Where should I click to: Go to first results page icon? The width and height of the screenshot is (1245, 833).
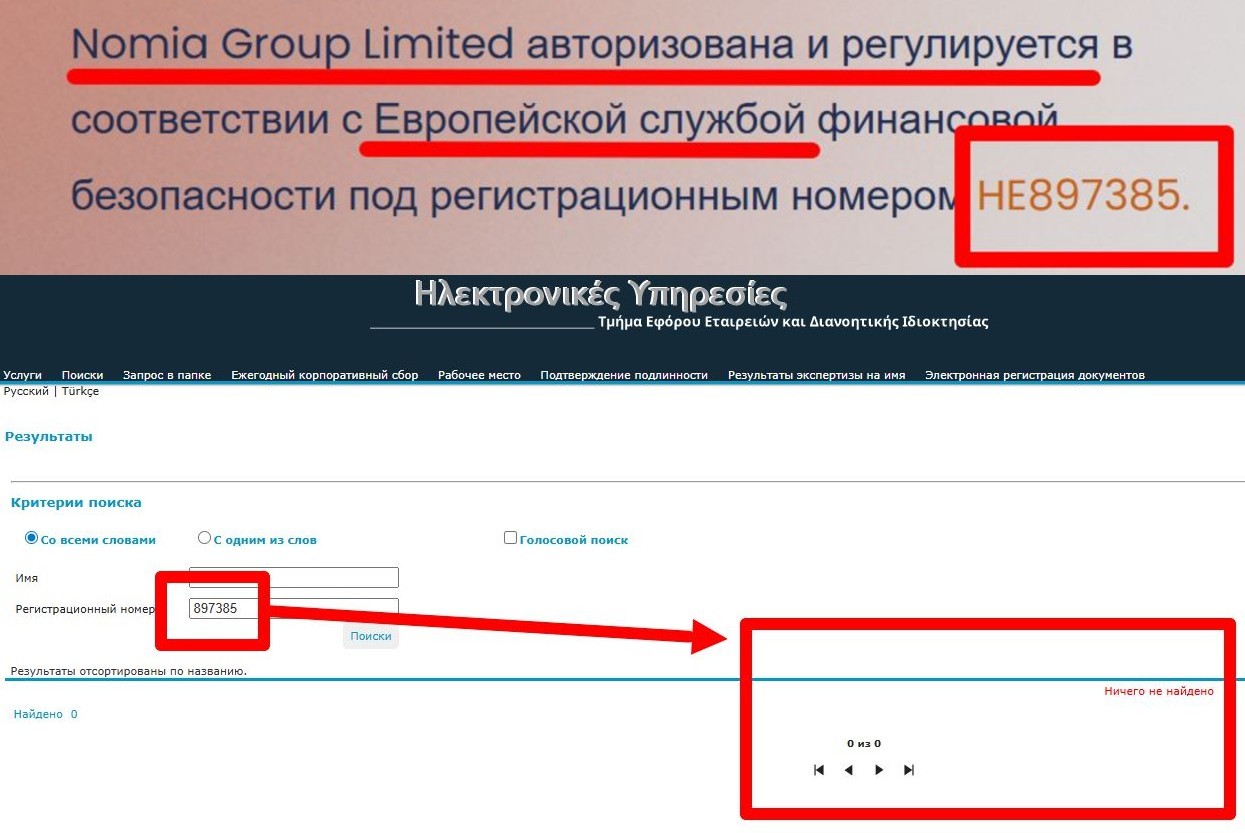(x=819, y=770)
